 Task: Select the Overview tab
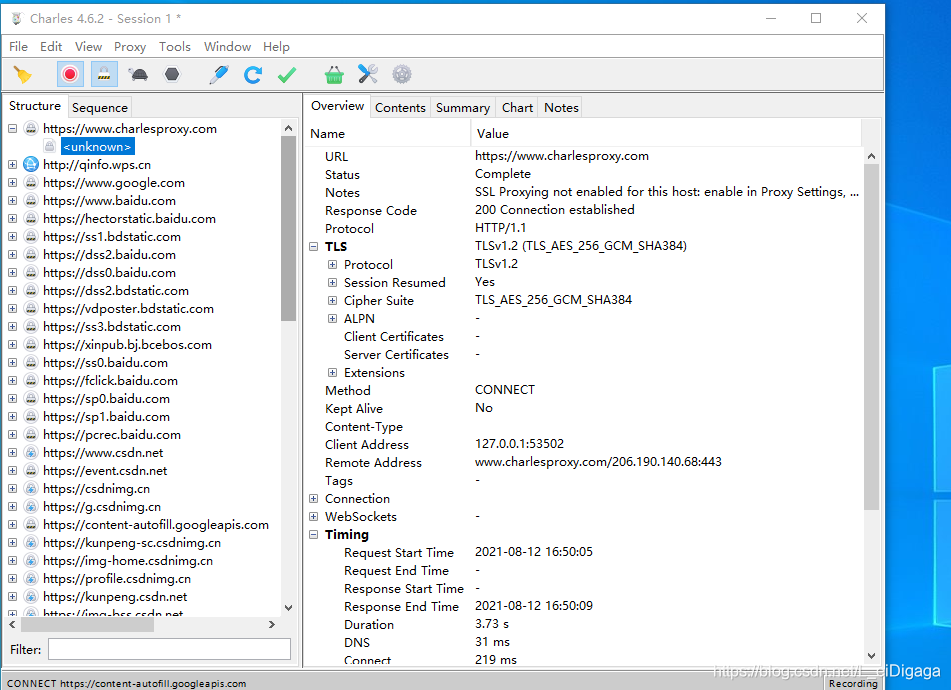pyautogui.click(x=337, y=106)
